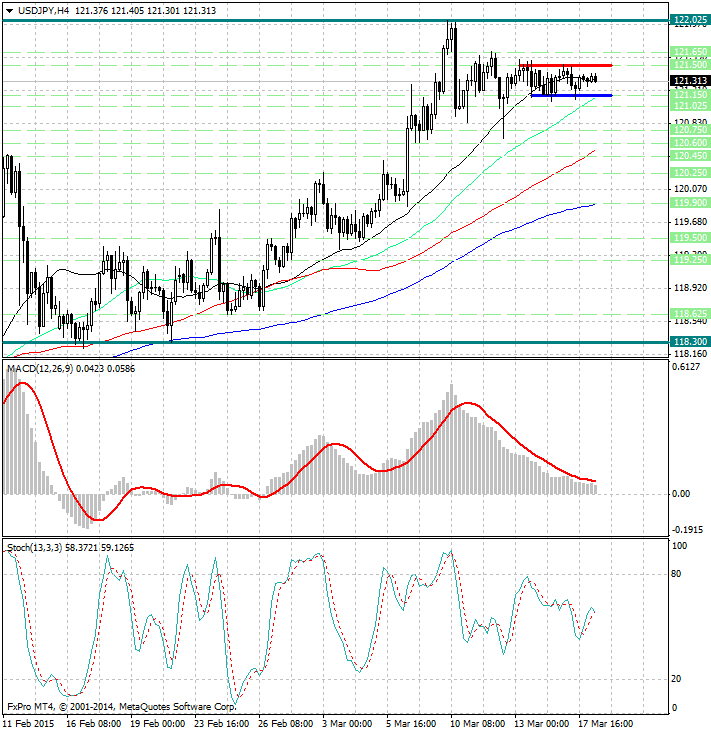This screenshot has height=732, width=711.
Task: Click the 118.625 price level label
Action: pyautogui.click(x=690, y=313)
